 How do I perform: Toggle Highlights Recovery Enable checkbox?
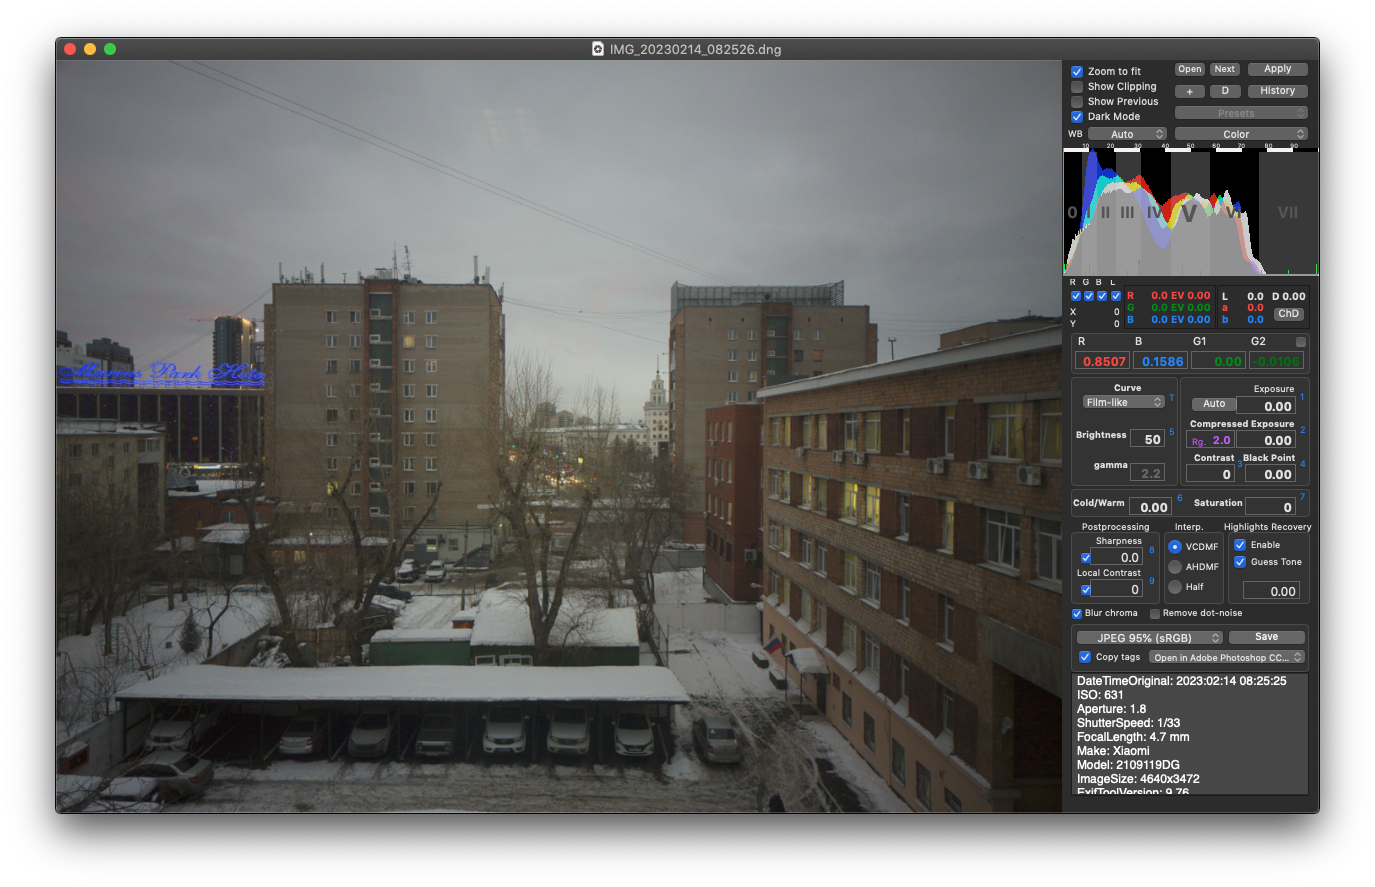pyautogui.click(x=1240, y=545)
